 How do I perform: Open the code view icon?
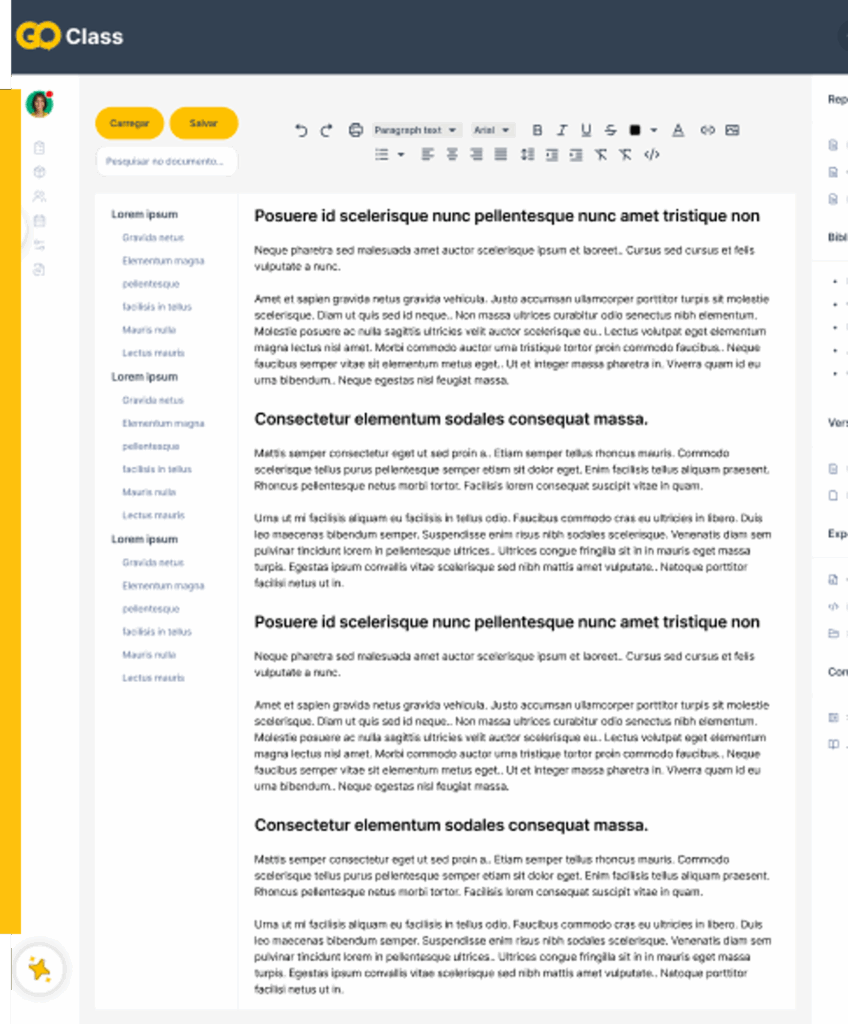651,154
